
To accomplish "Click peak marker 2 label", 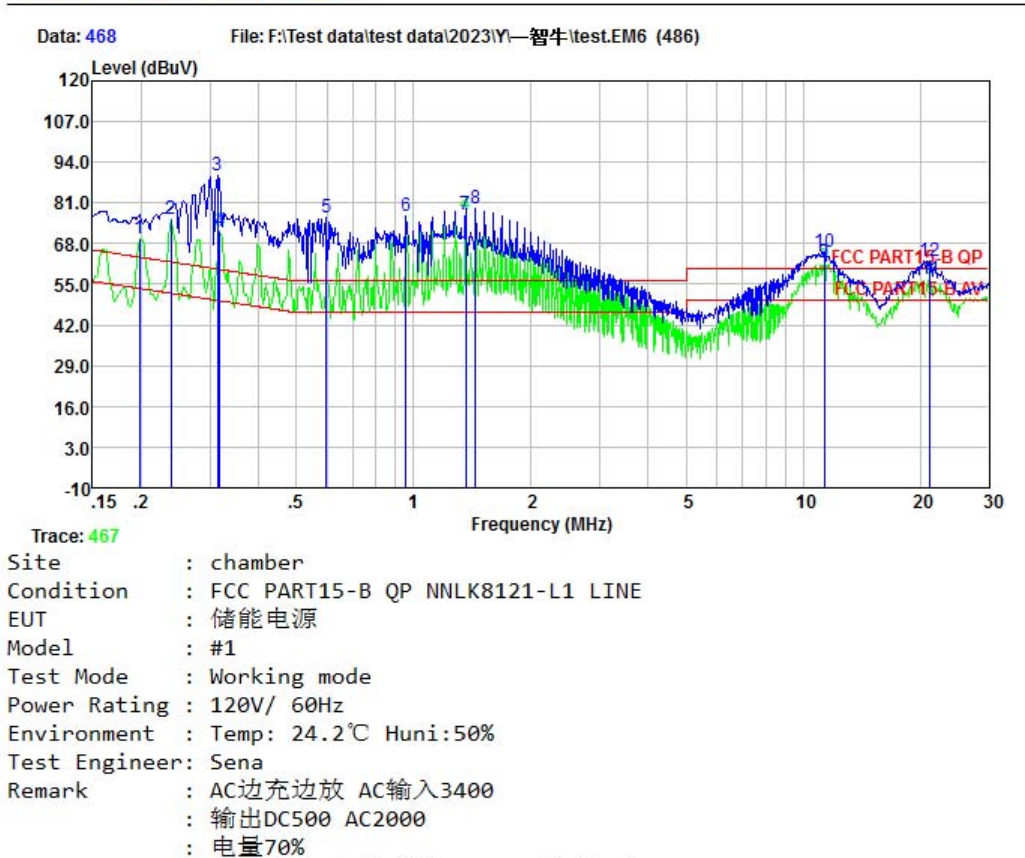I will [x=170, y=208].
